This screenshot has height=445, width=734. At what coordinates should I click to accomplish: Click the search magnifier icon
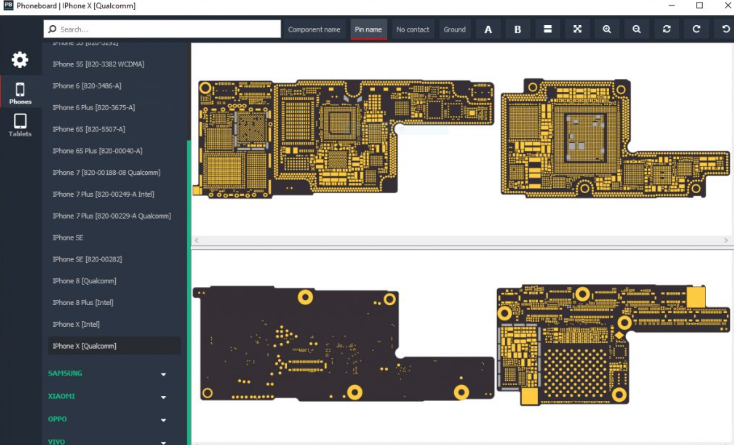click(x=52, y=29)
